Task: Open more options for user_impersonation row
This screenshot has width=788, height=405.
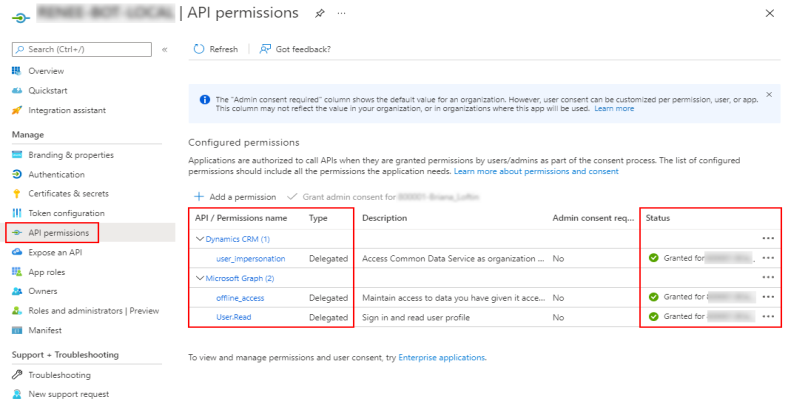Action: click(x=768, y=258)
